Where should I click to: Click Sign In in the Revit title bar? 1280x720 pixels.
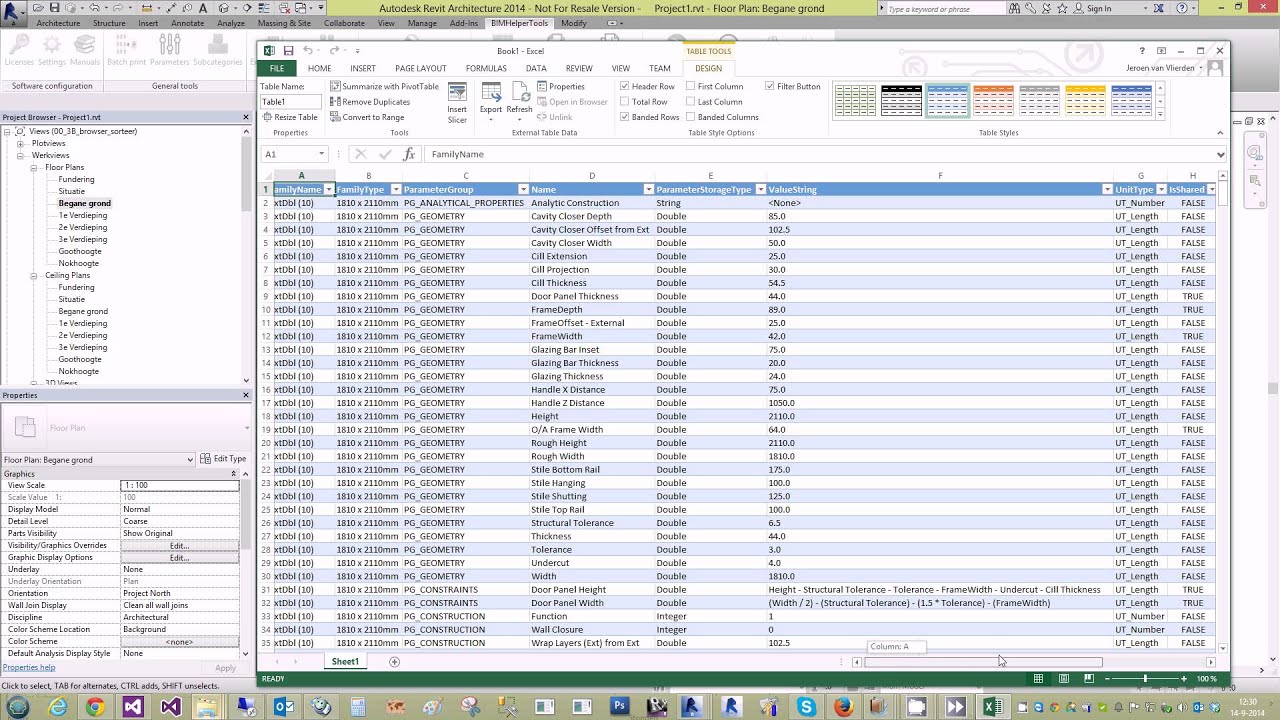click(x=1099, y=8)
